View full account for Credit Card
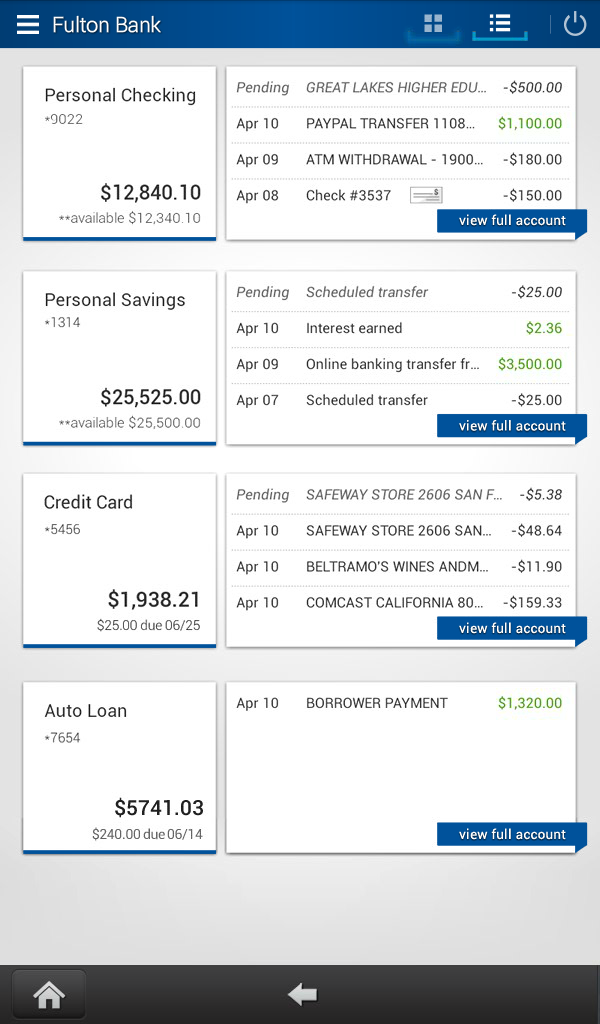 tap(512, 628)
